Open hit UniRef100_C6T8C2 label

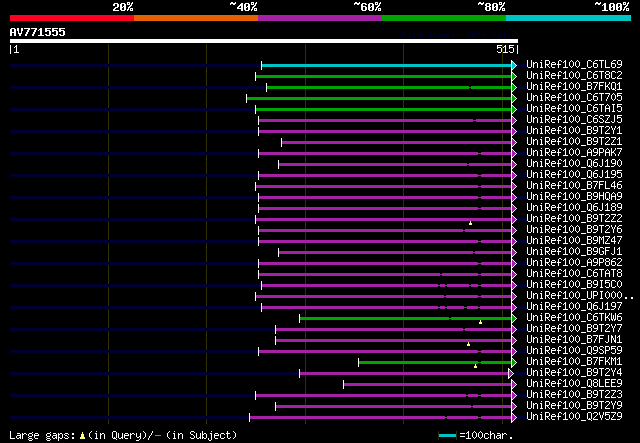pos(574,76)
